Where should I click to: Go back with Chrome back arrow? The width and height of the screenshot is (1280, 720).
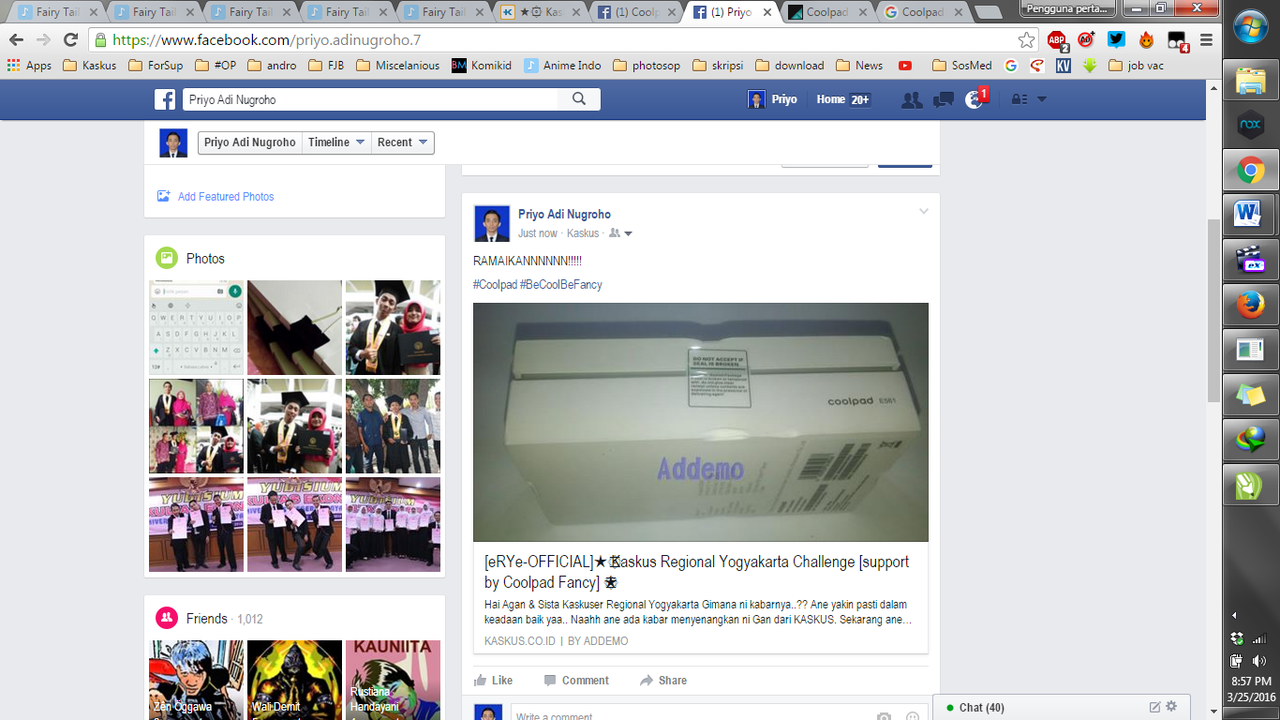pyautogui.click(x=16, y=40)
